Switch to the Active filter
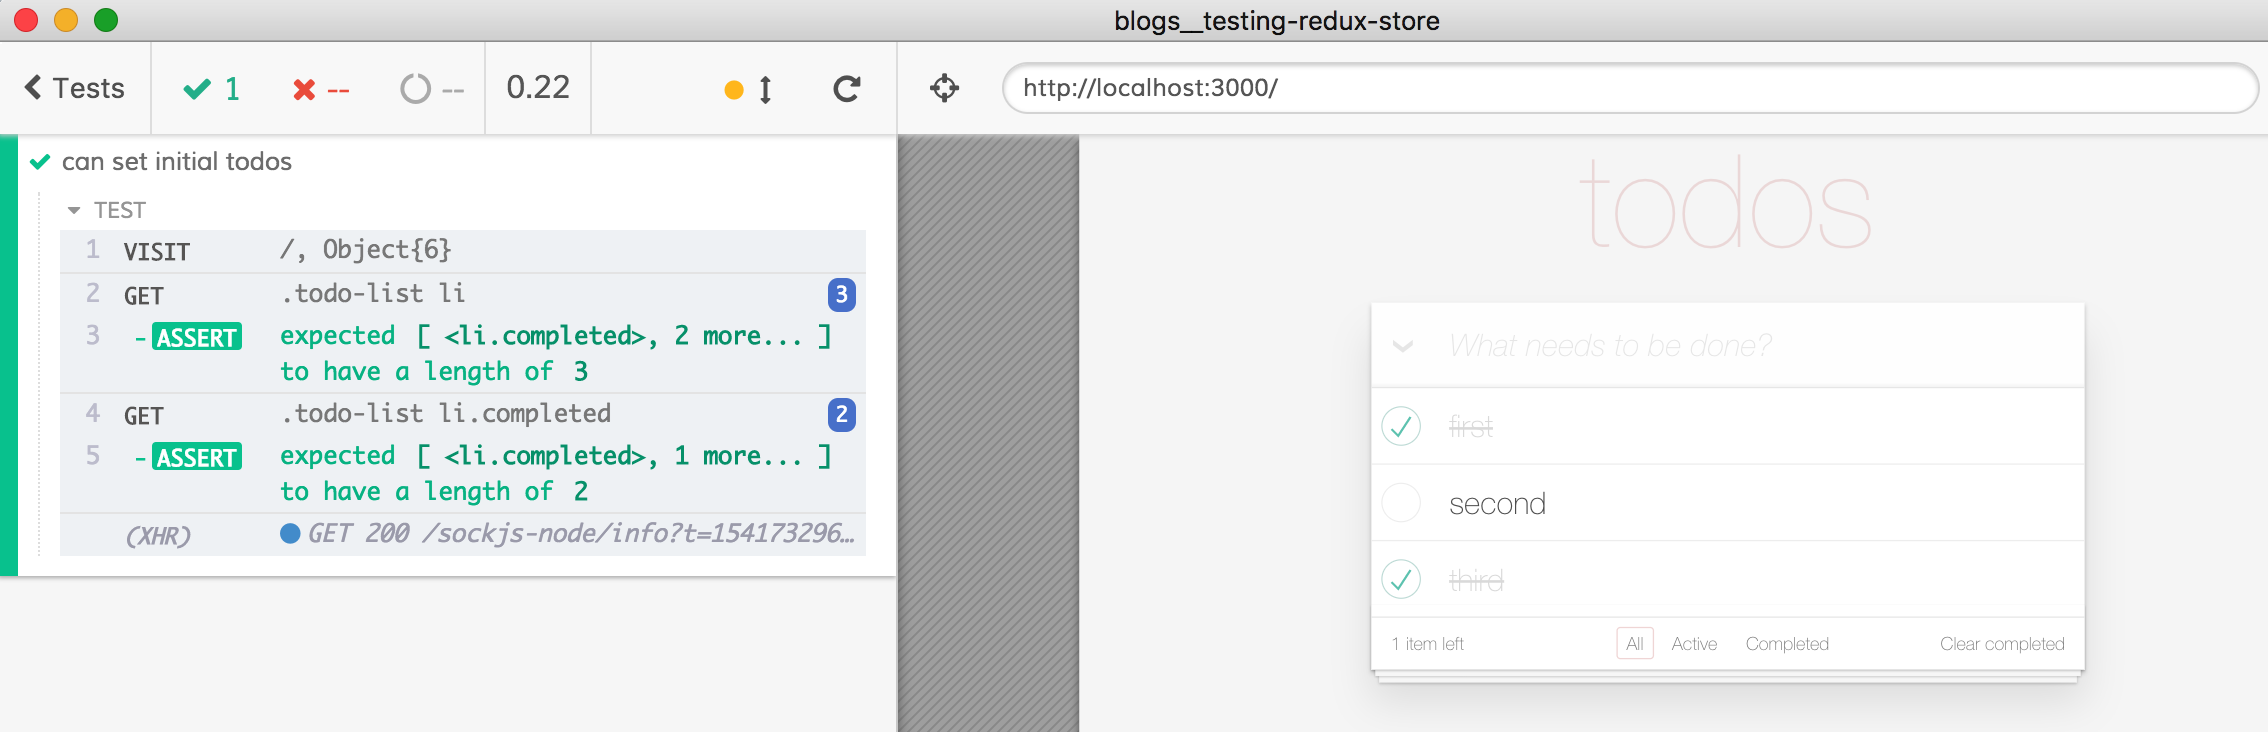Viewport: 2268px width, 732px height. point(1694,644)
